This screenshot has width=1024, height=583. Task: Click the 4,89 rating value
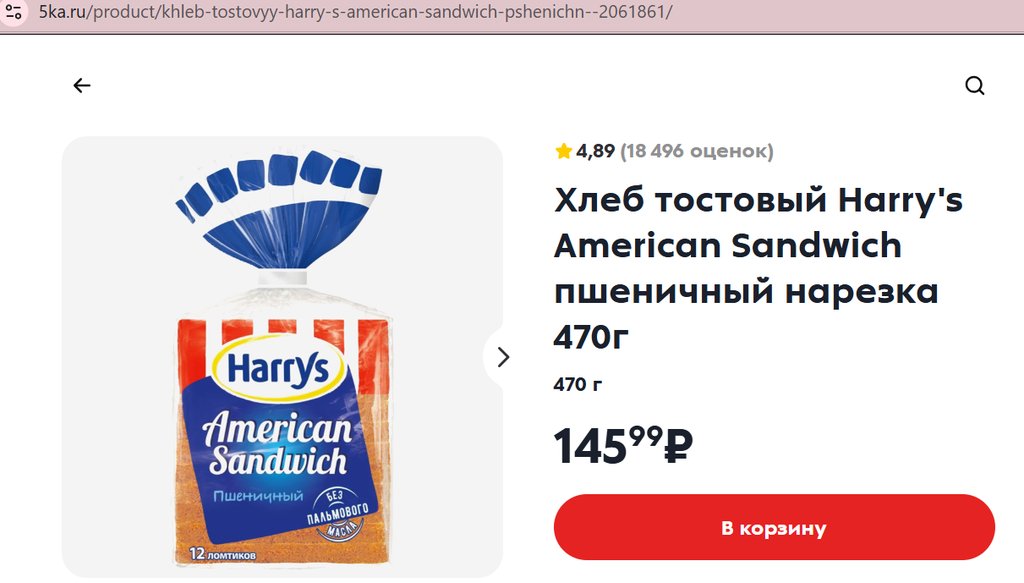[x=595, y=151]
